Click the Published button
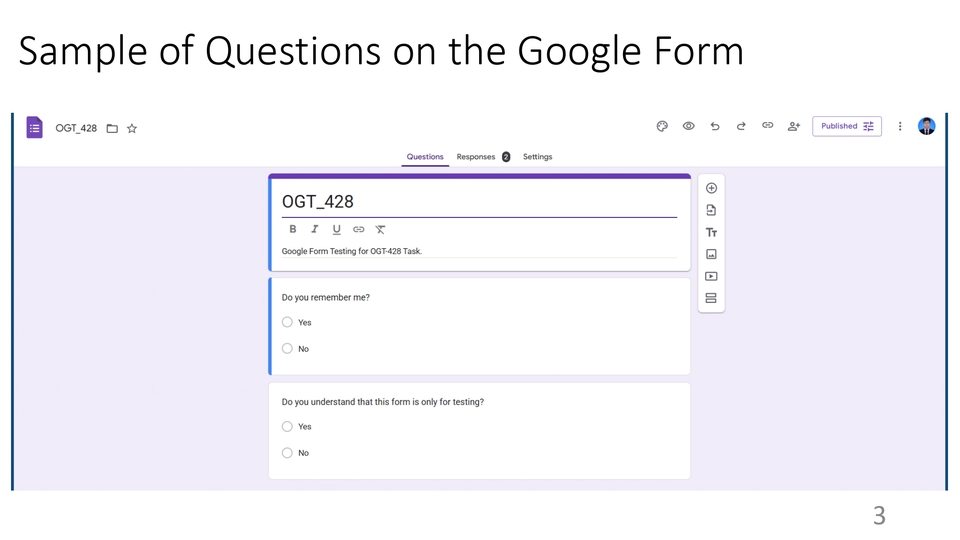This screenshot has height=540, width=960. coord(847,126)
